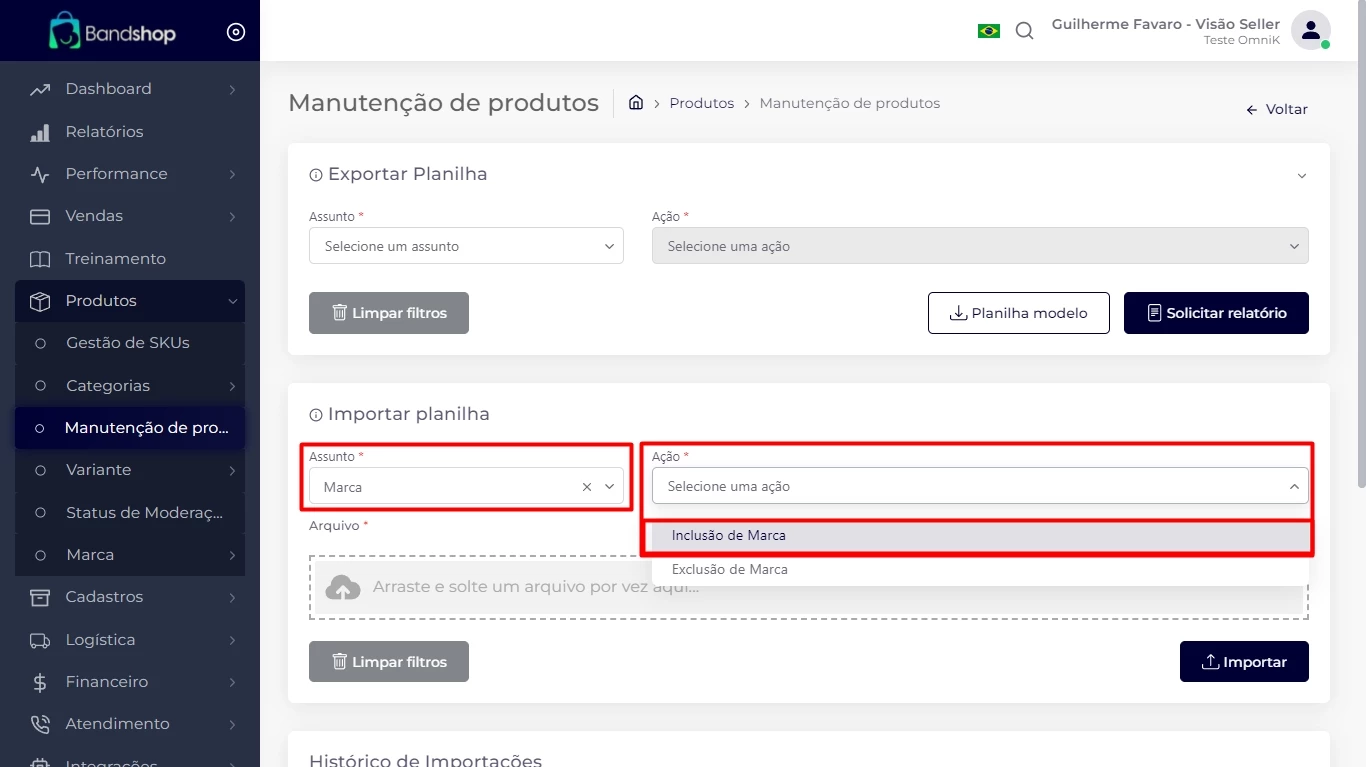This screenshot has height=767, width=1366.
Task: Select Inclusão de Marca option
Action: click(x=729, y=536)
